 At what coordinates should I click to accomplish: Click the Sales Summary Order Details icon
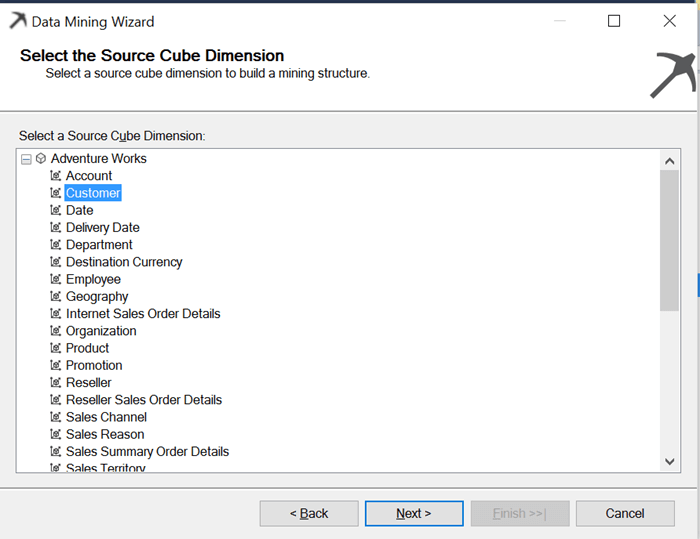[55, 451]
